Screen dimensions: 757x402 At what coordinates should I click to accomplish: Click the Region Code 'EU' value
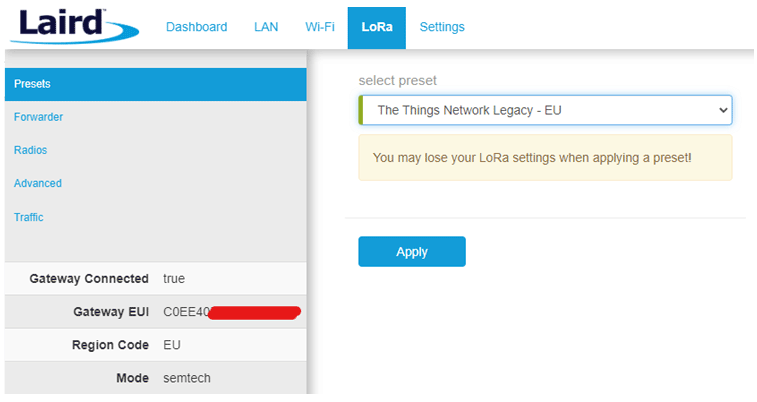171,345
